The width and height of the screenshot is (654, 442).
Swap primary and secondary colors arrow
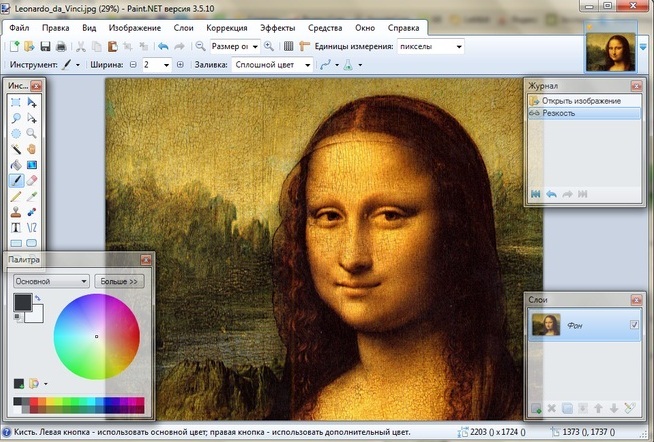point(38,298)
